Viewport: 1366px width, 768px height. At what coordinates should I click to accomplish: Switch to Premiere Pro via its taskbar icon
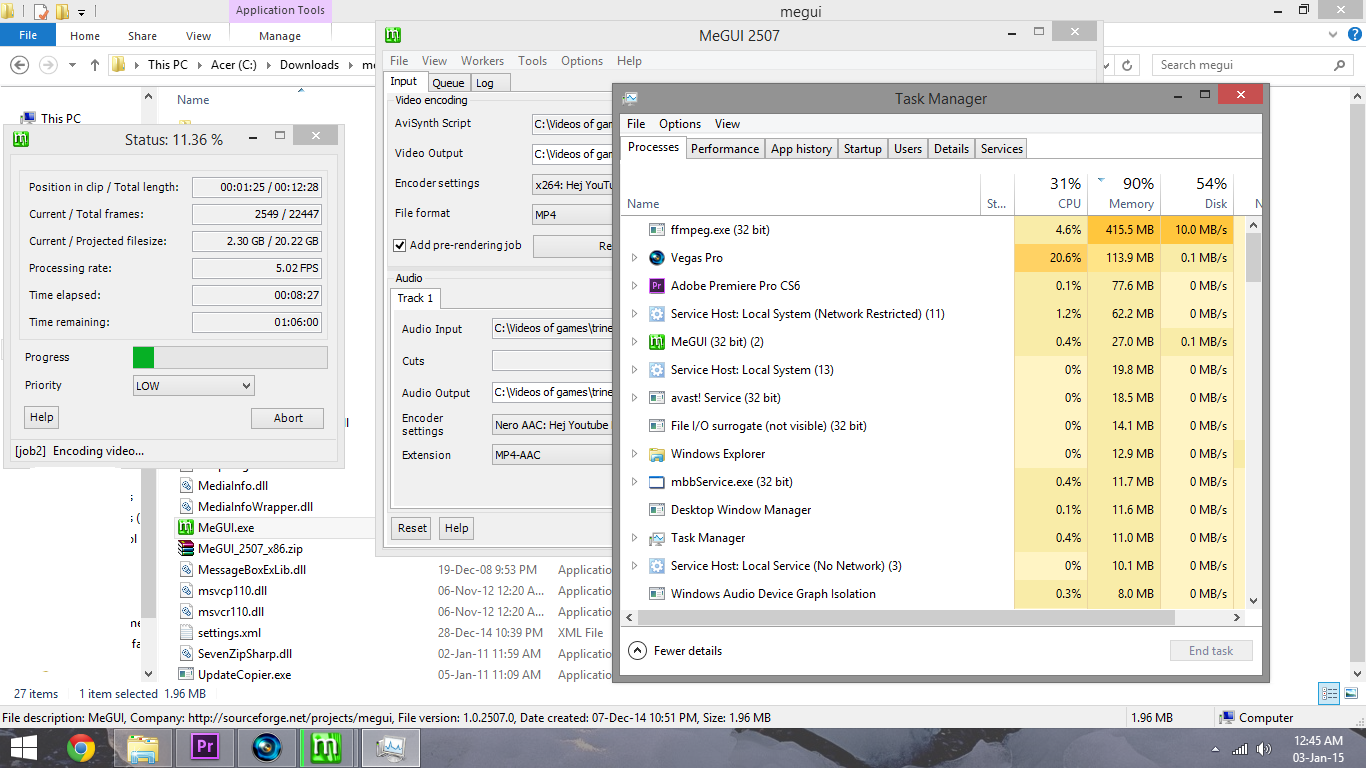[205, 747]
